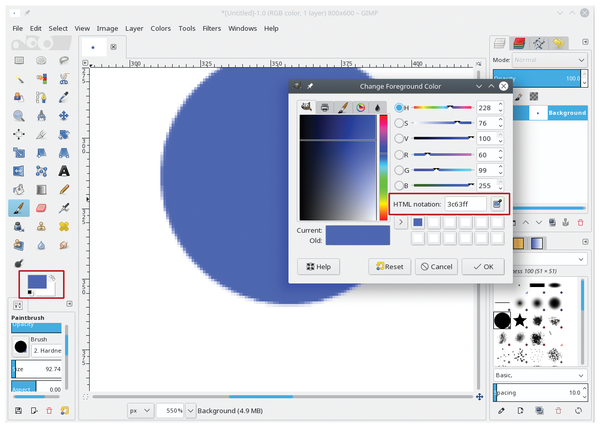Open the File menu
This screenshot has height=428, width=600.
[x=18, y=28]
